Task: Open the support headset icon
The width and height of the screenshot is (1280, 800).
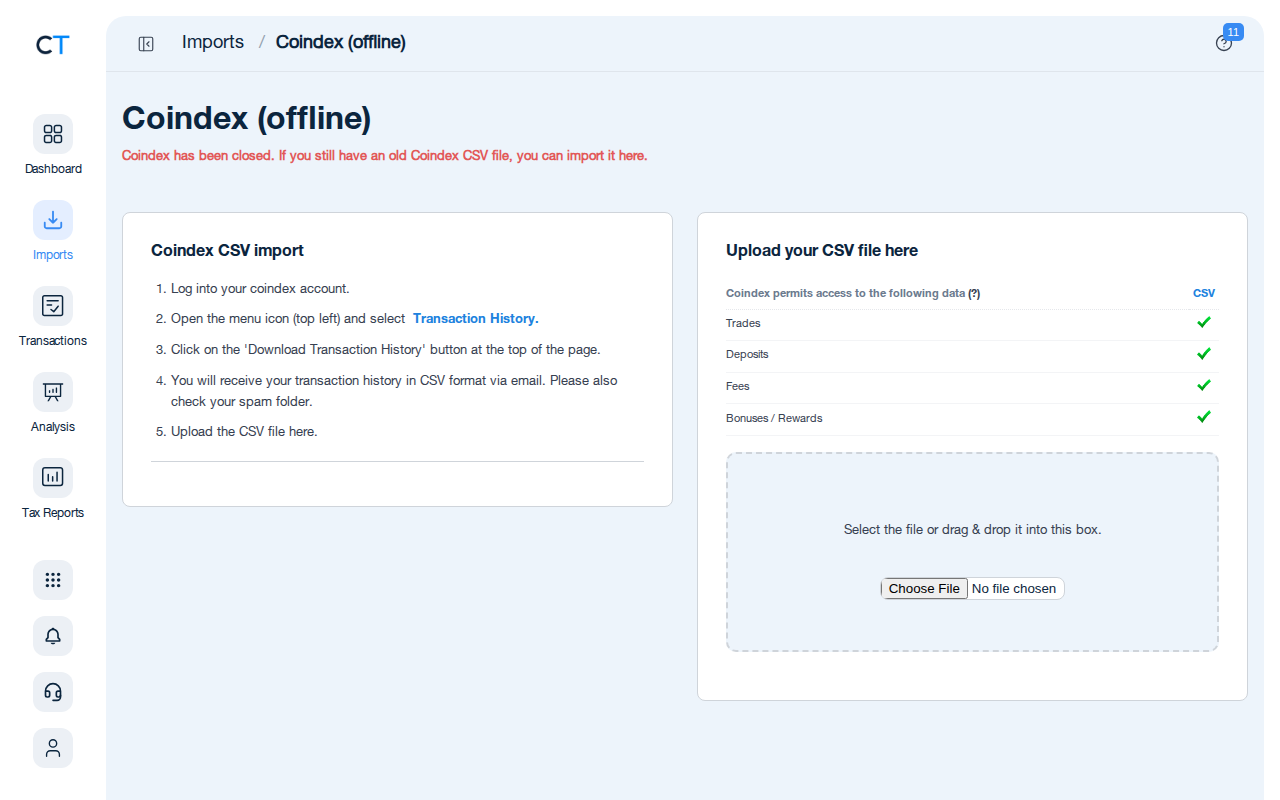Action: coord(53,692)
